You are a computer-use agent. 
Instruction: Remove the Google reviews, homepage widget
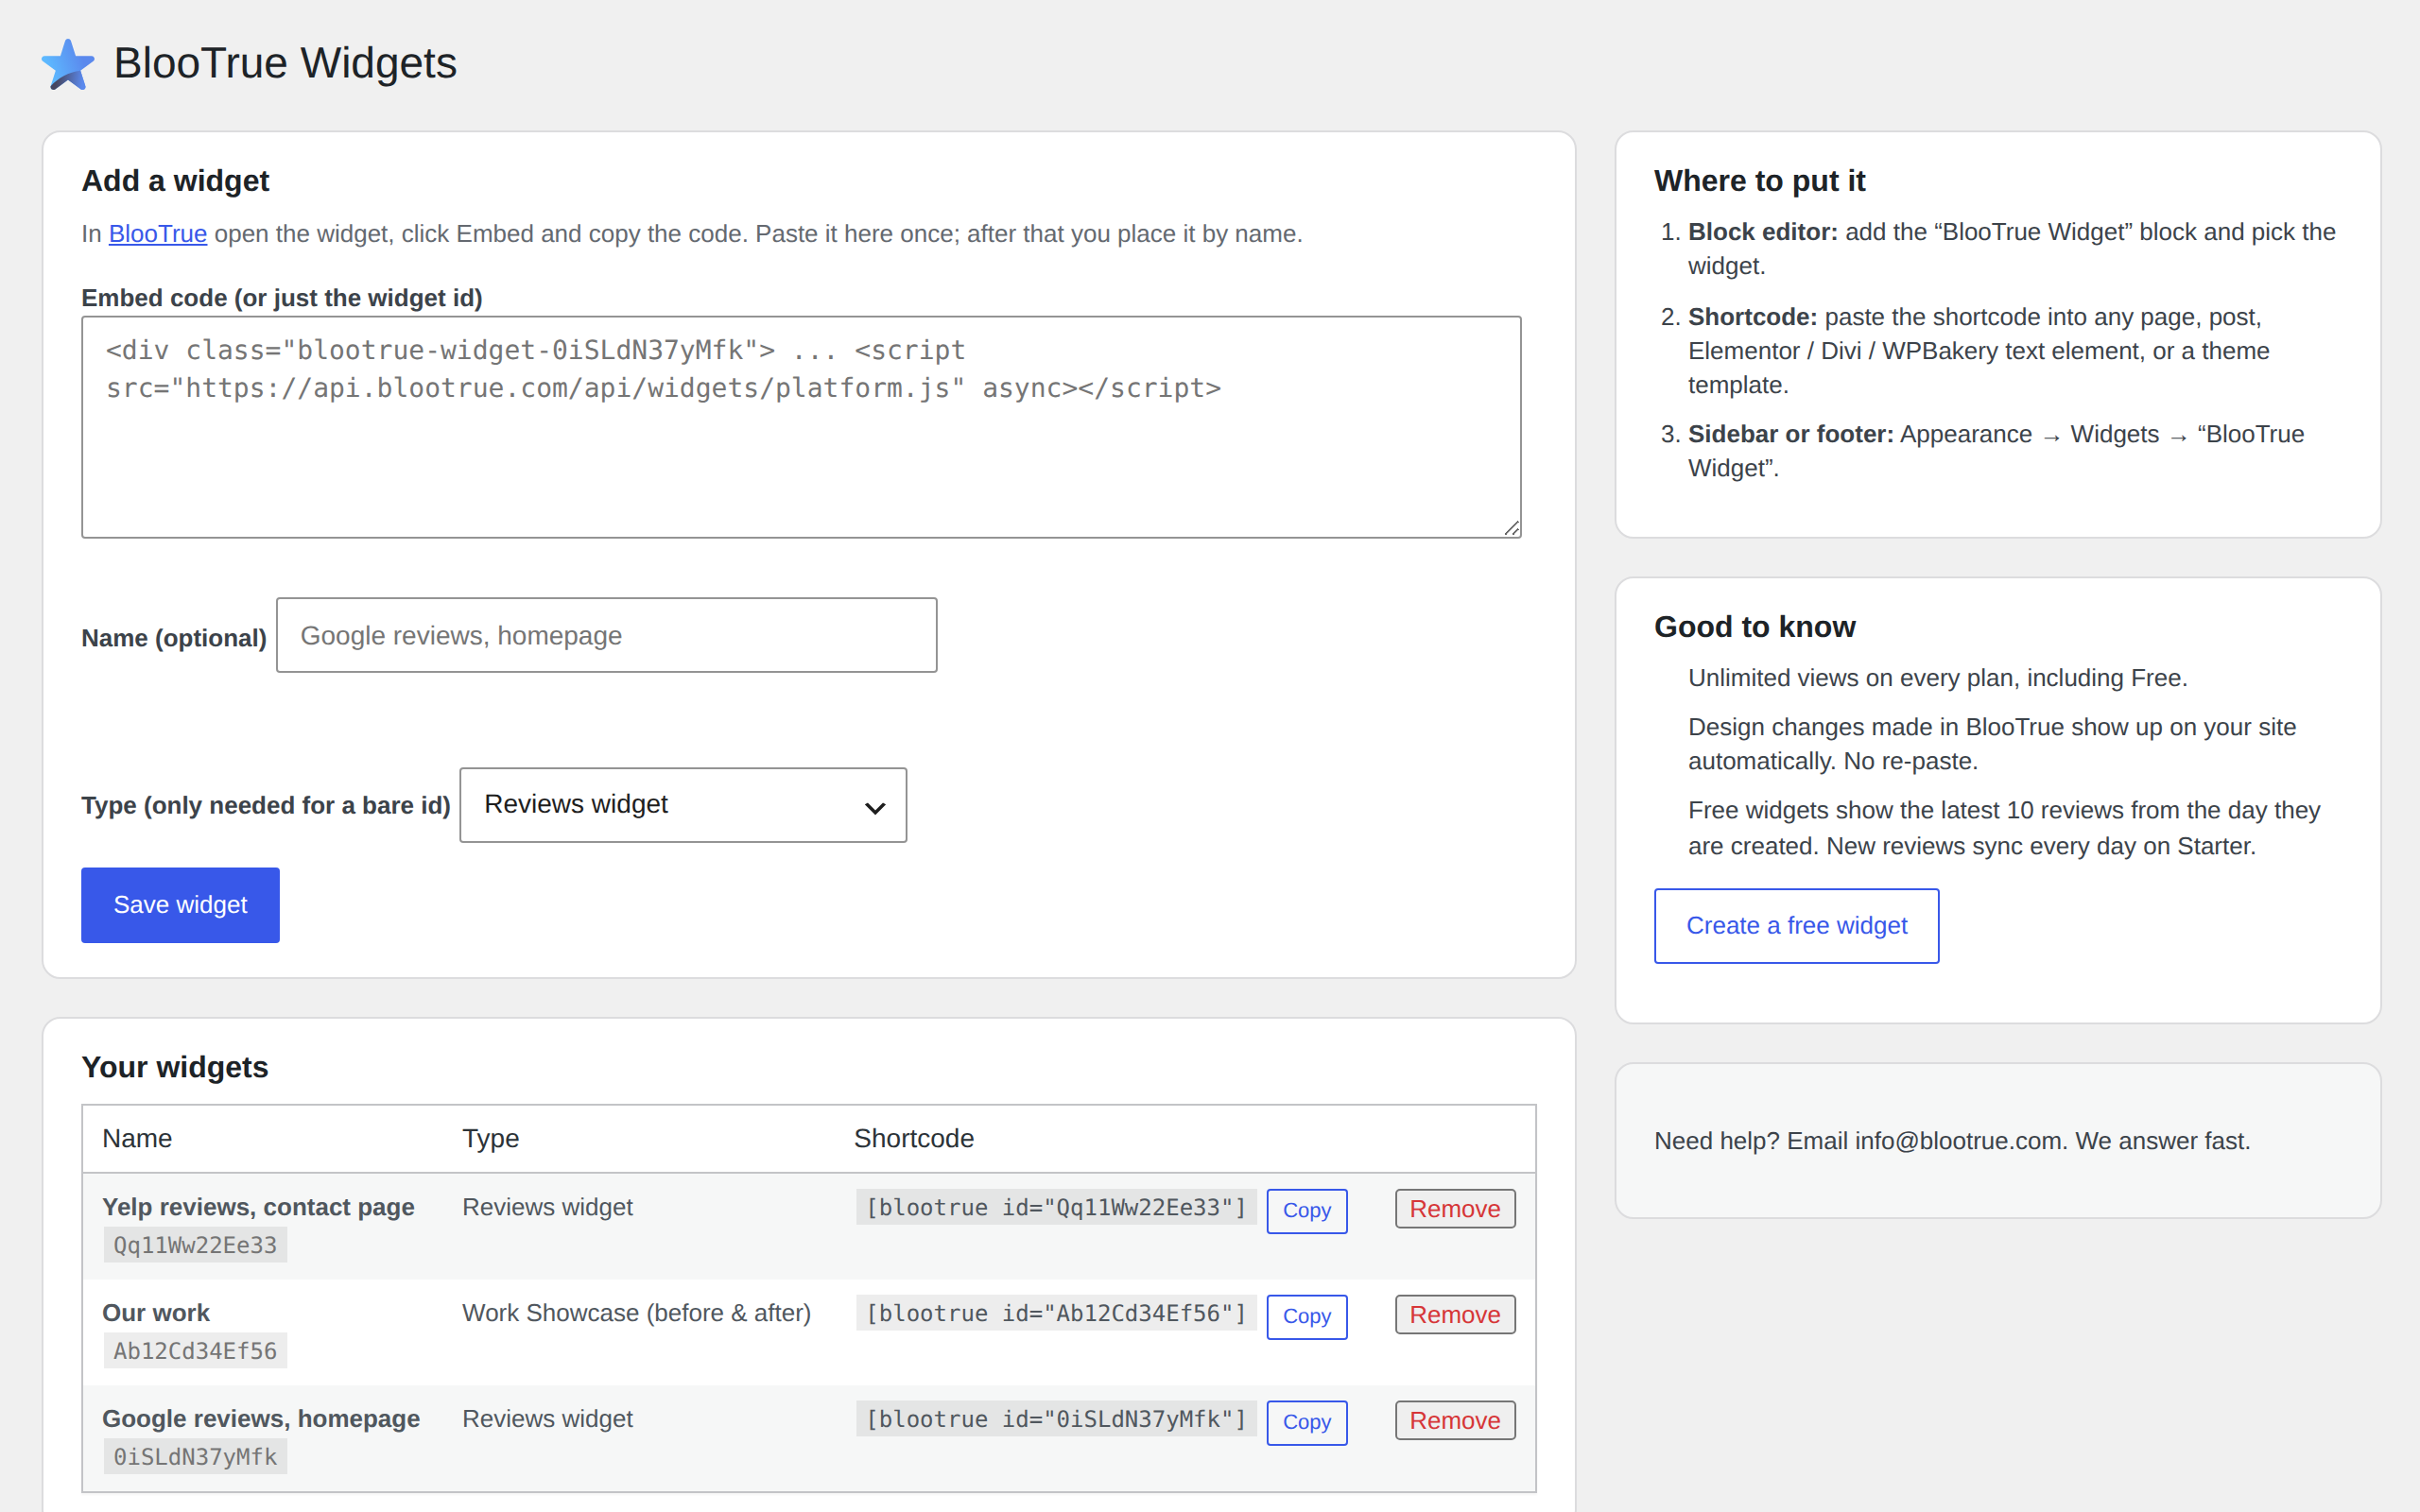click(x=1455, y=1421)
